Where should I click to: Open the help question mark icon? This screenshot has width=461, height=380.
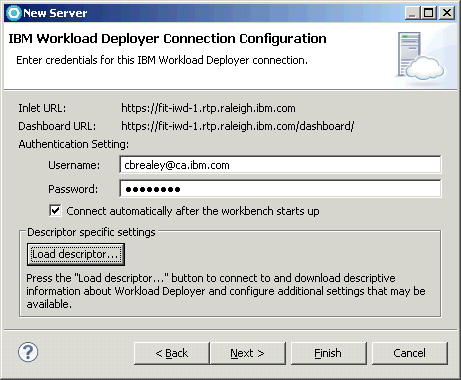[28, 352]
